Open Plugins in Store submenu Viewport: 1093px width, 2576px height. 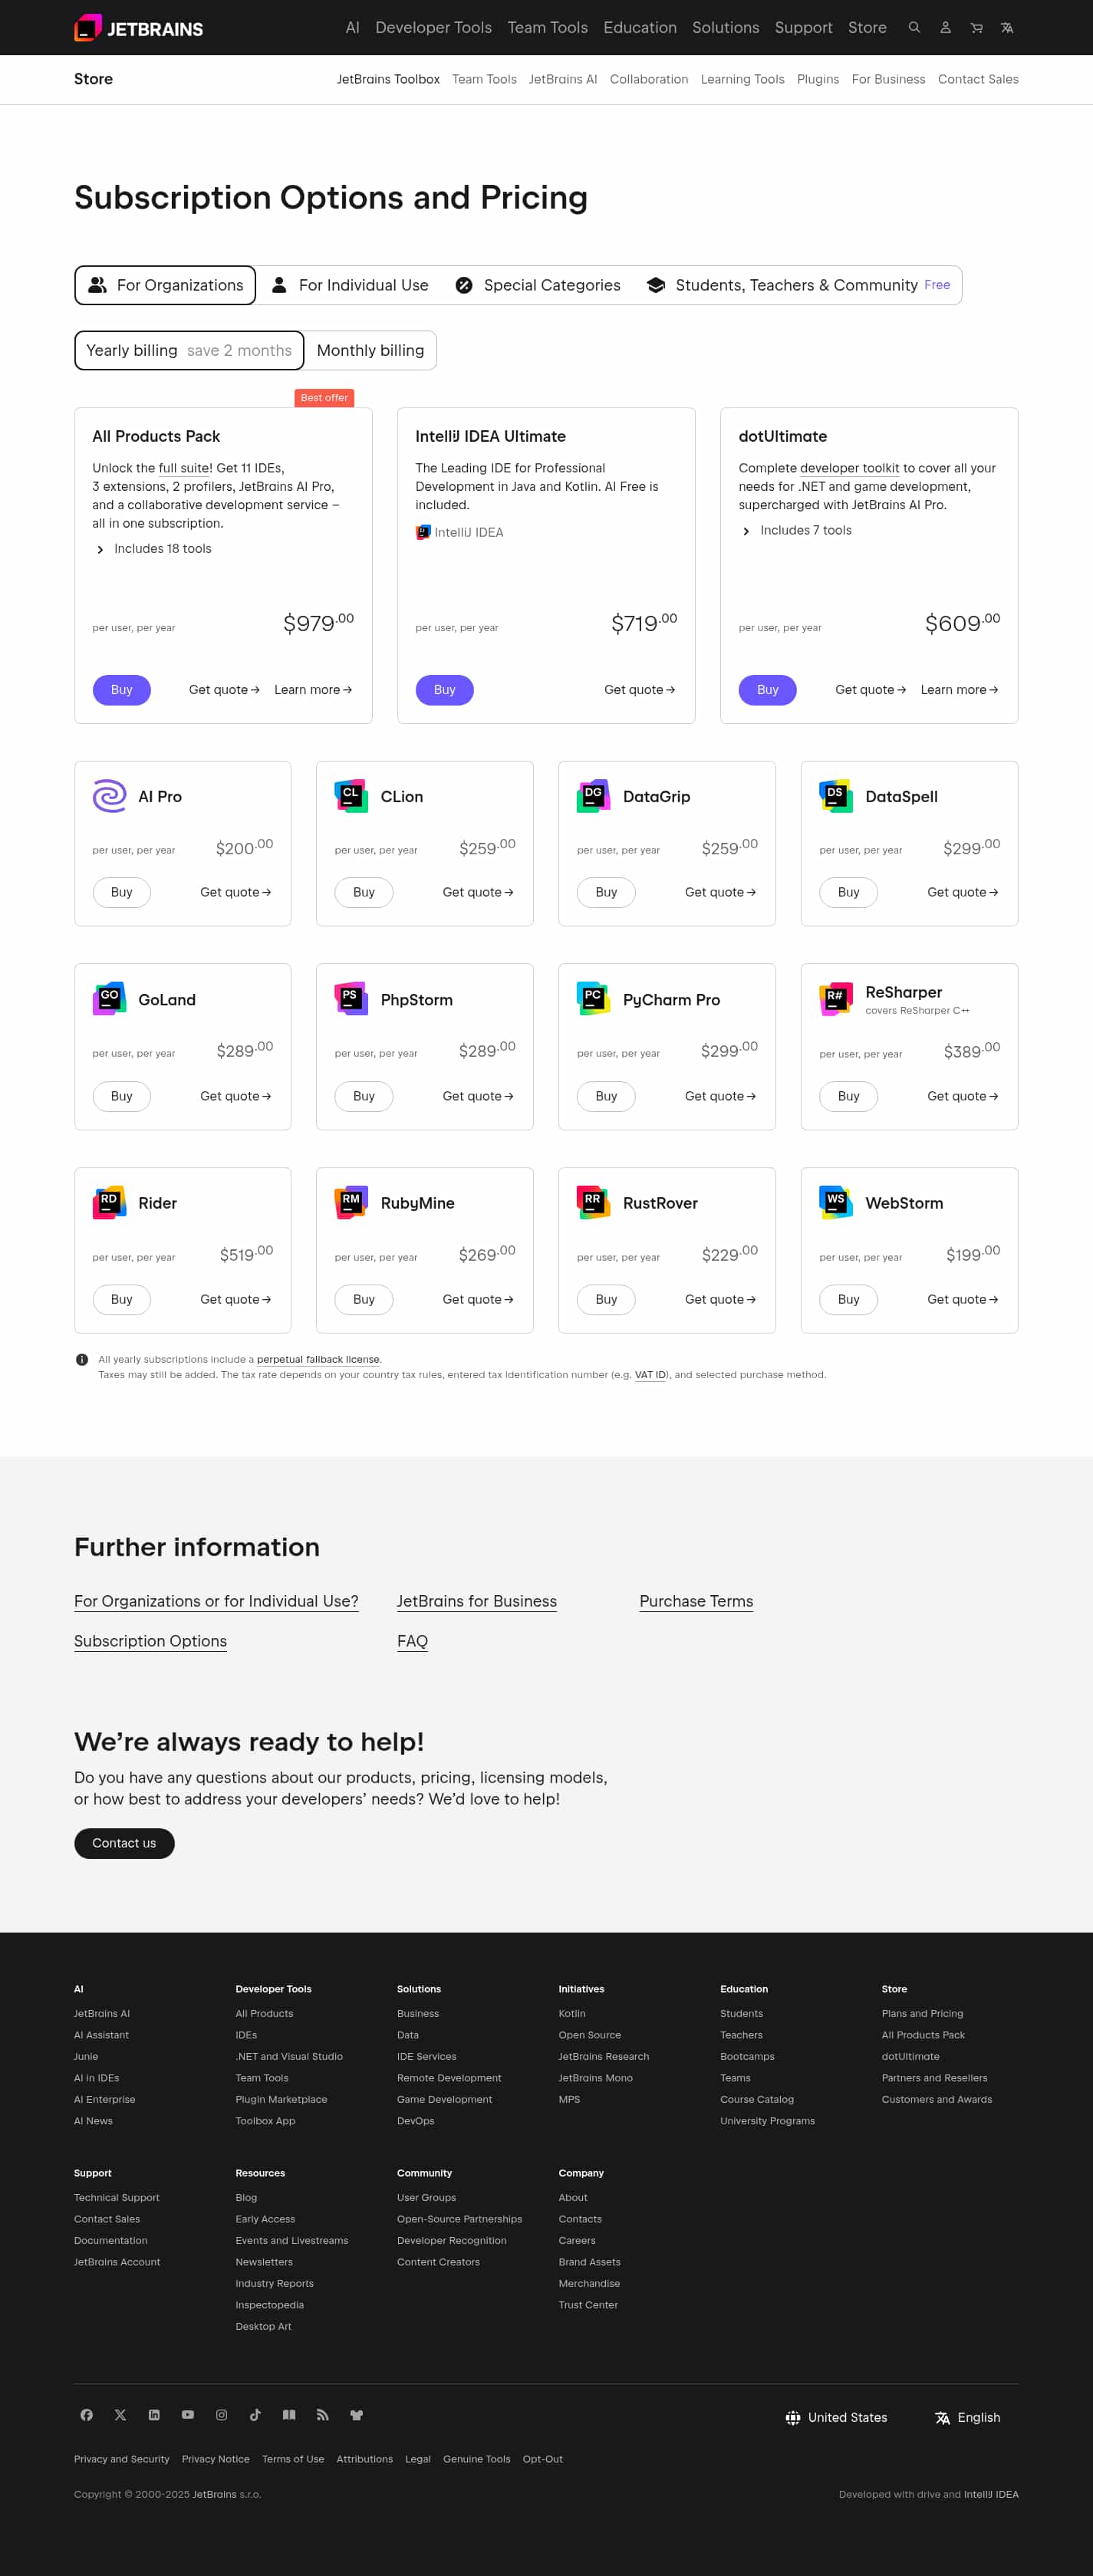(818, 79)
